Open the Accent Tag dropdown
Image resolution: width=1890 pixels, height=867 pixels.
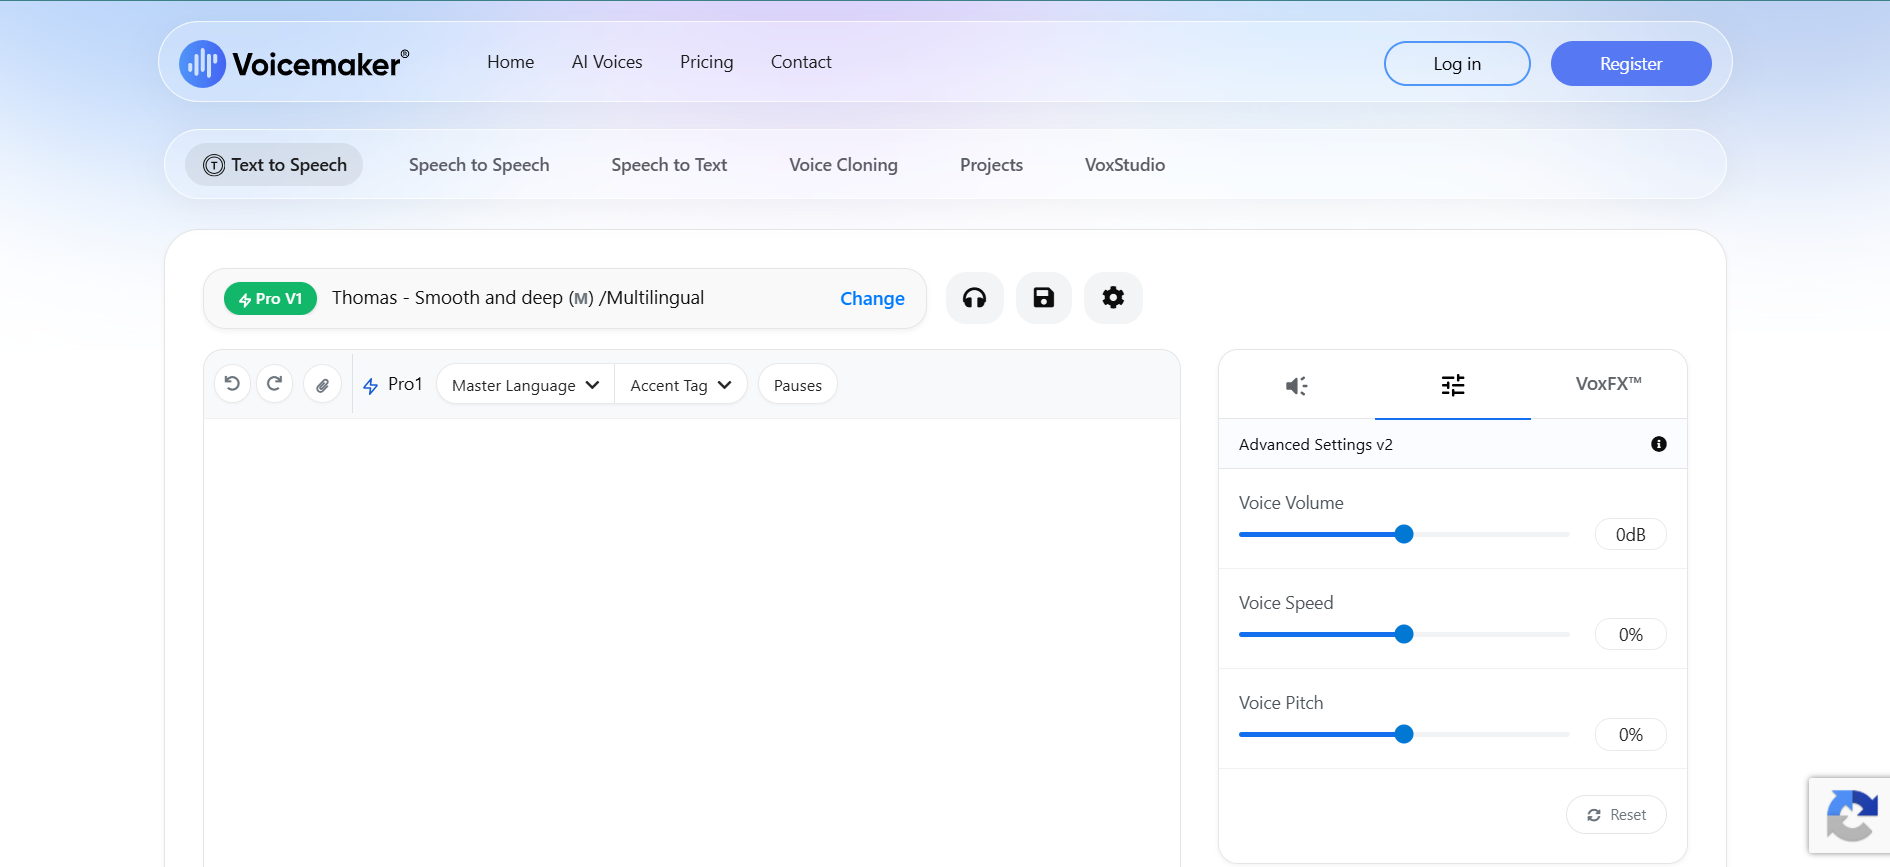(x=681, y=385)
